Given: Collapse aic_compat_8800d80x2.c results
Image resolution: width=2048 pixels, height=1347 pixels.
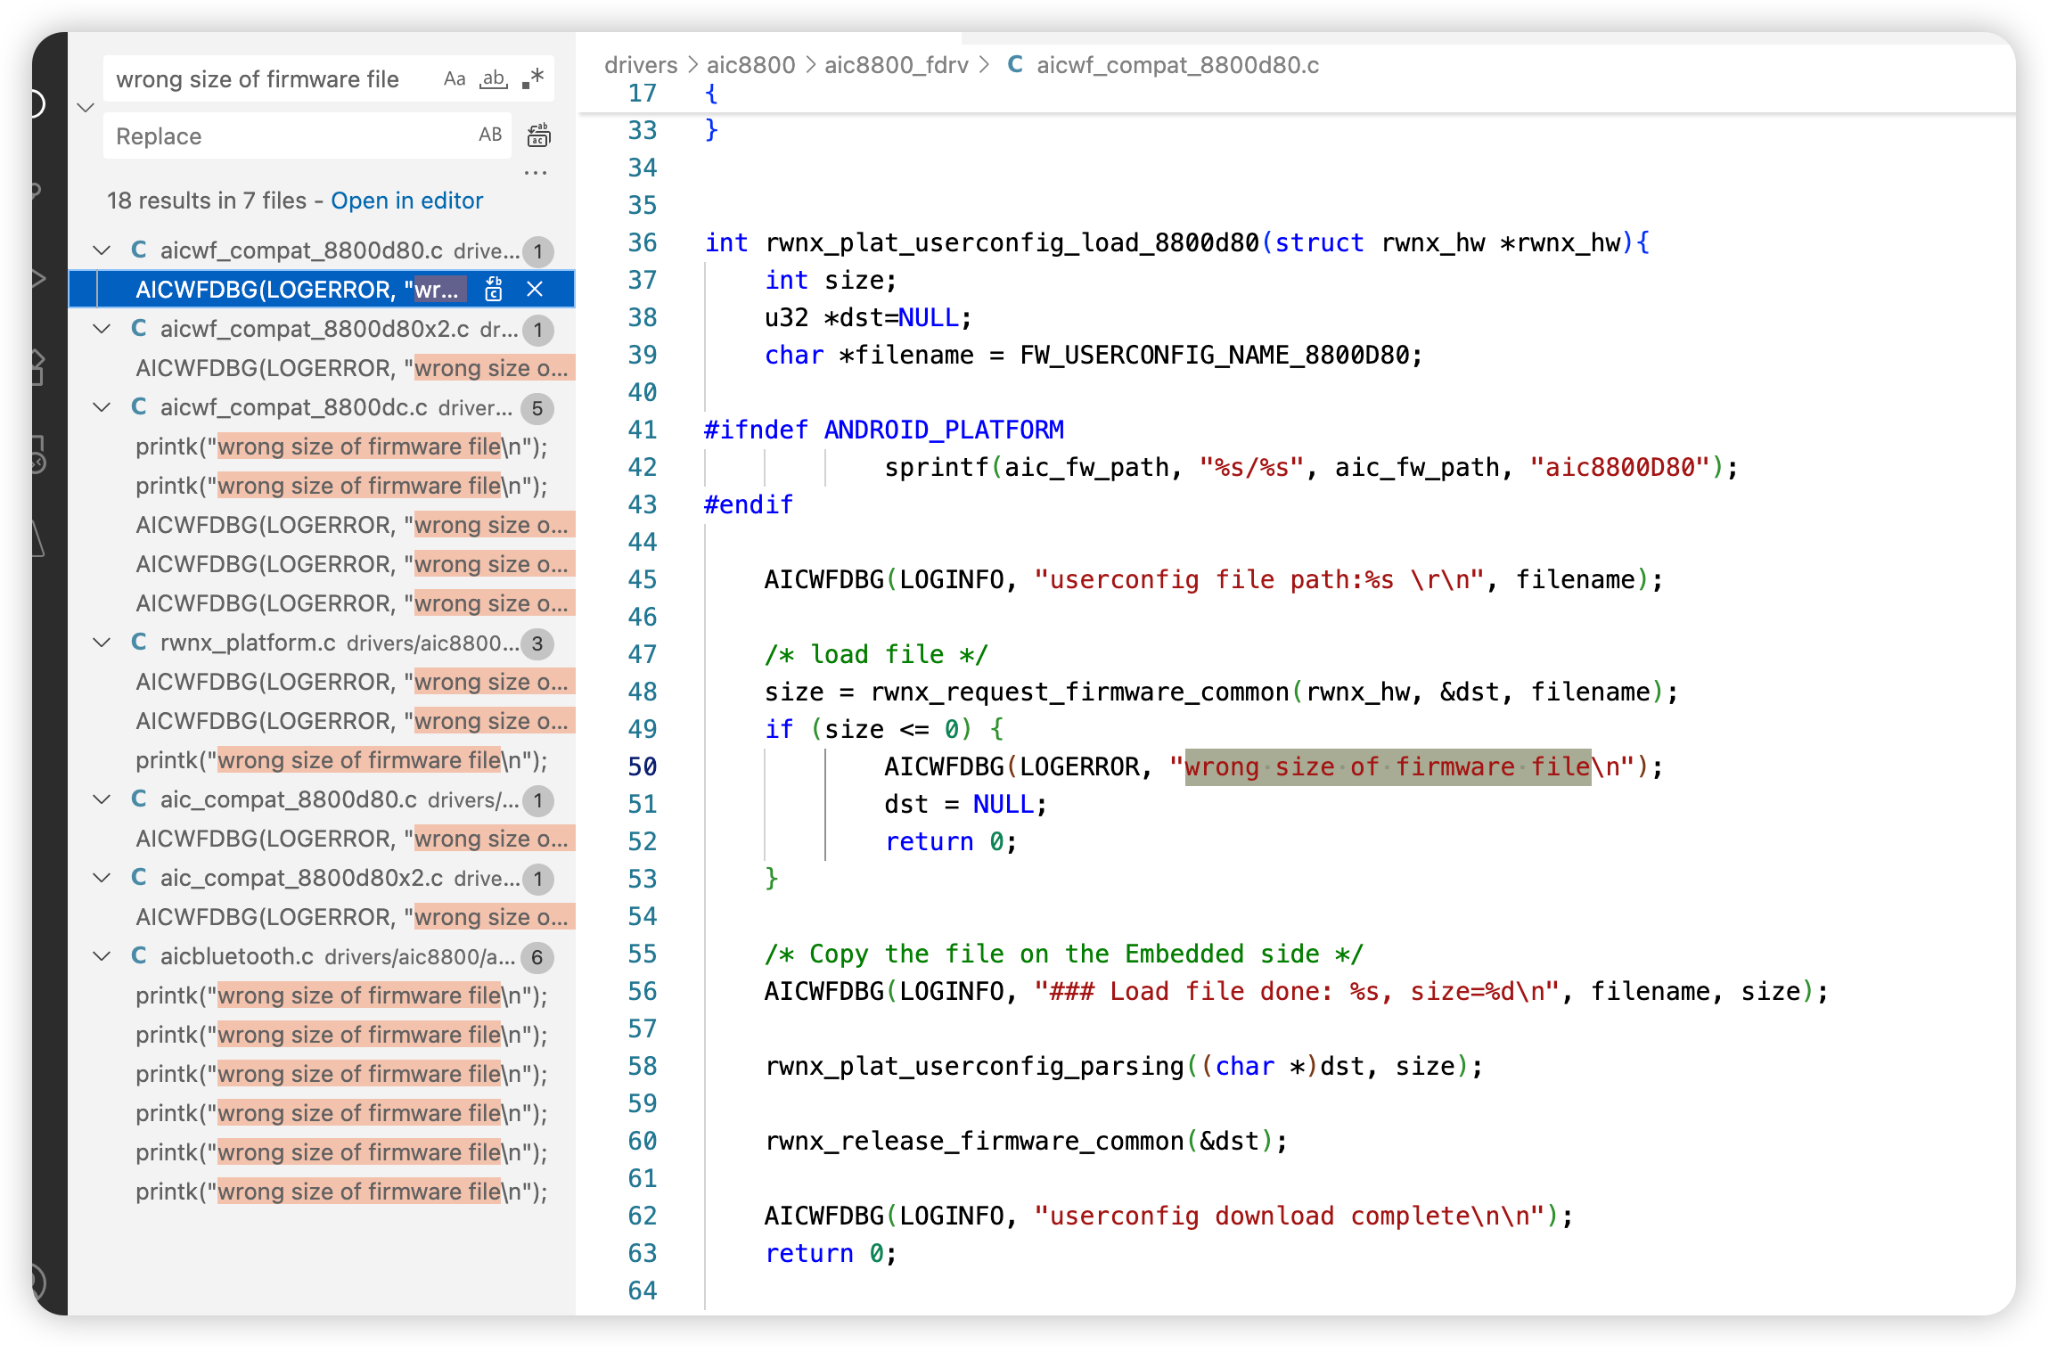Looking at the screenshot, I should (102, 878).
